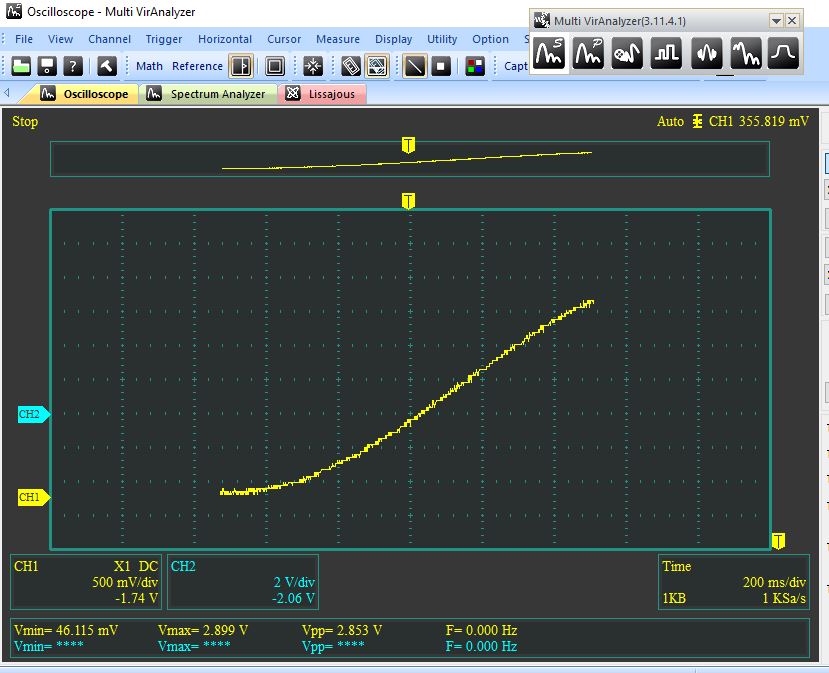Click the green Open file folder icon

(21, 66)
